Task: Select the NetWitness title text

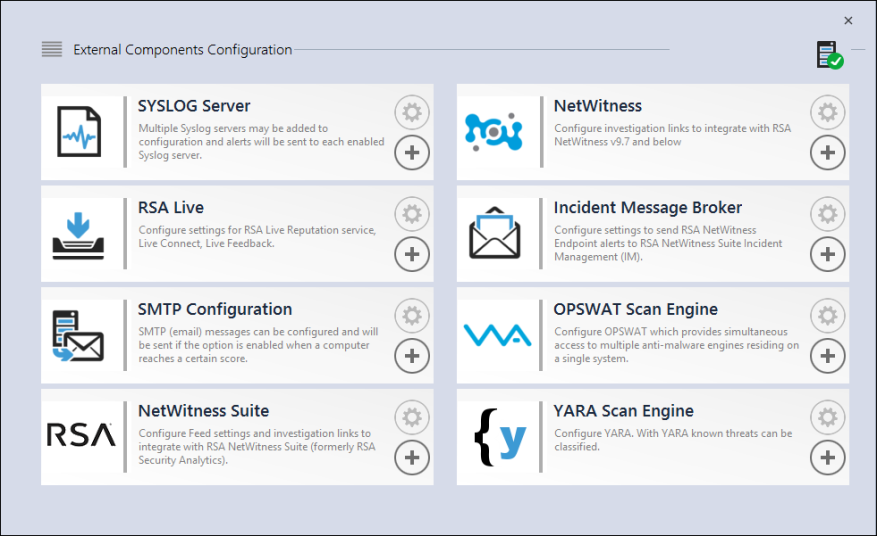Action: [x=598, y=106]
